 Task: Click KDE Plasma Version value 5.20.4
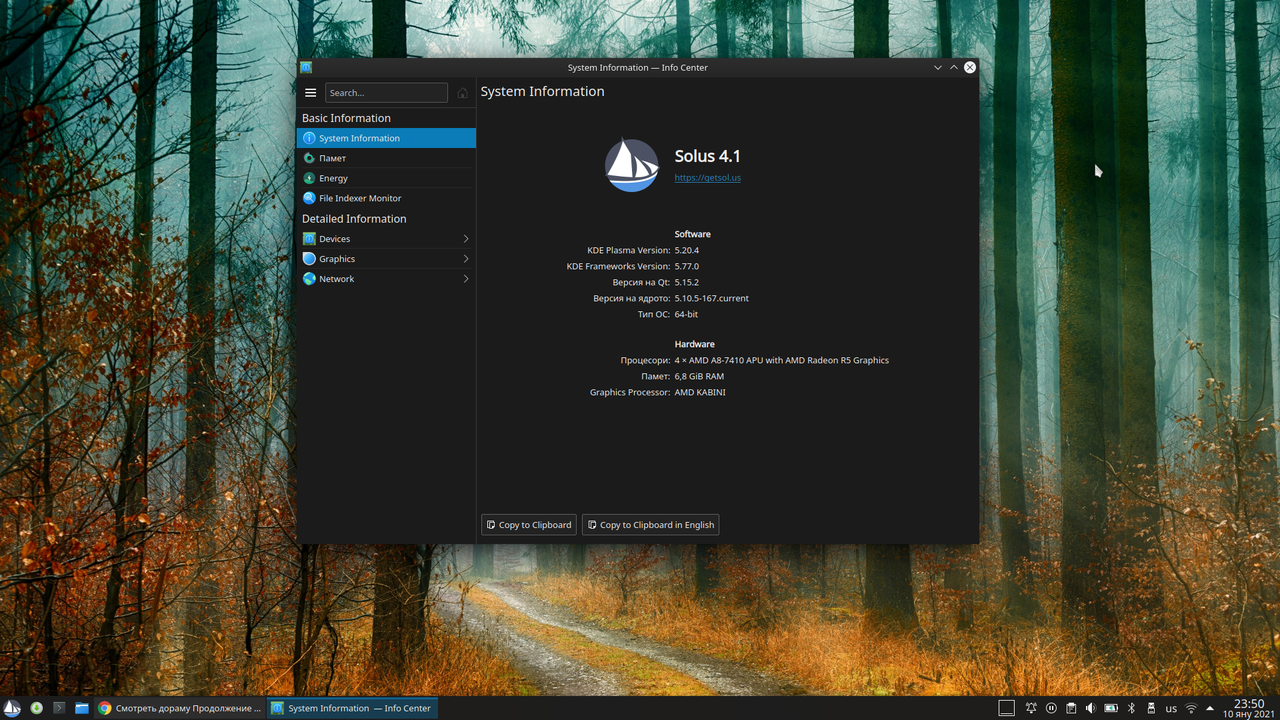tap(687, 250)
